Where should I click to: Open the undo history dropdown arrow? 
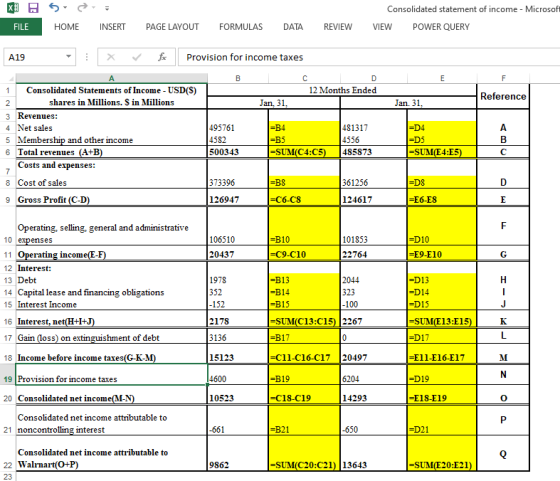click(65, 7)
